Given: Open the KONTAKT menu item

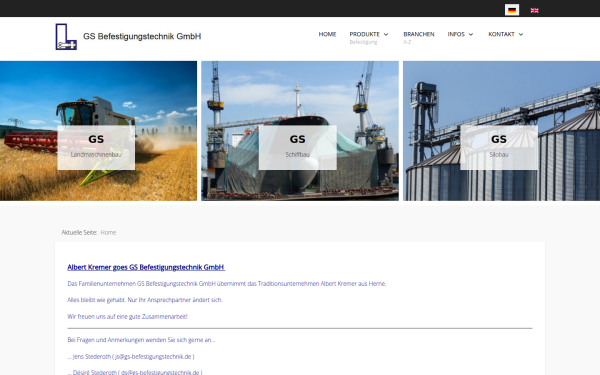Looking at the screenshot, I should [501, 34].
